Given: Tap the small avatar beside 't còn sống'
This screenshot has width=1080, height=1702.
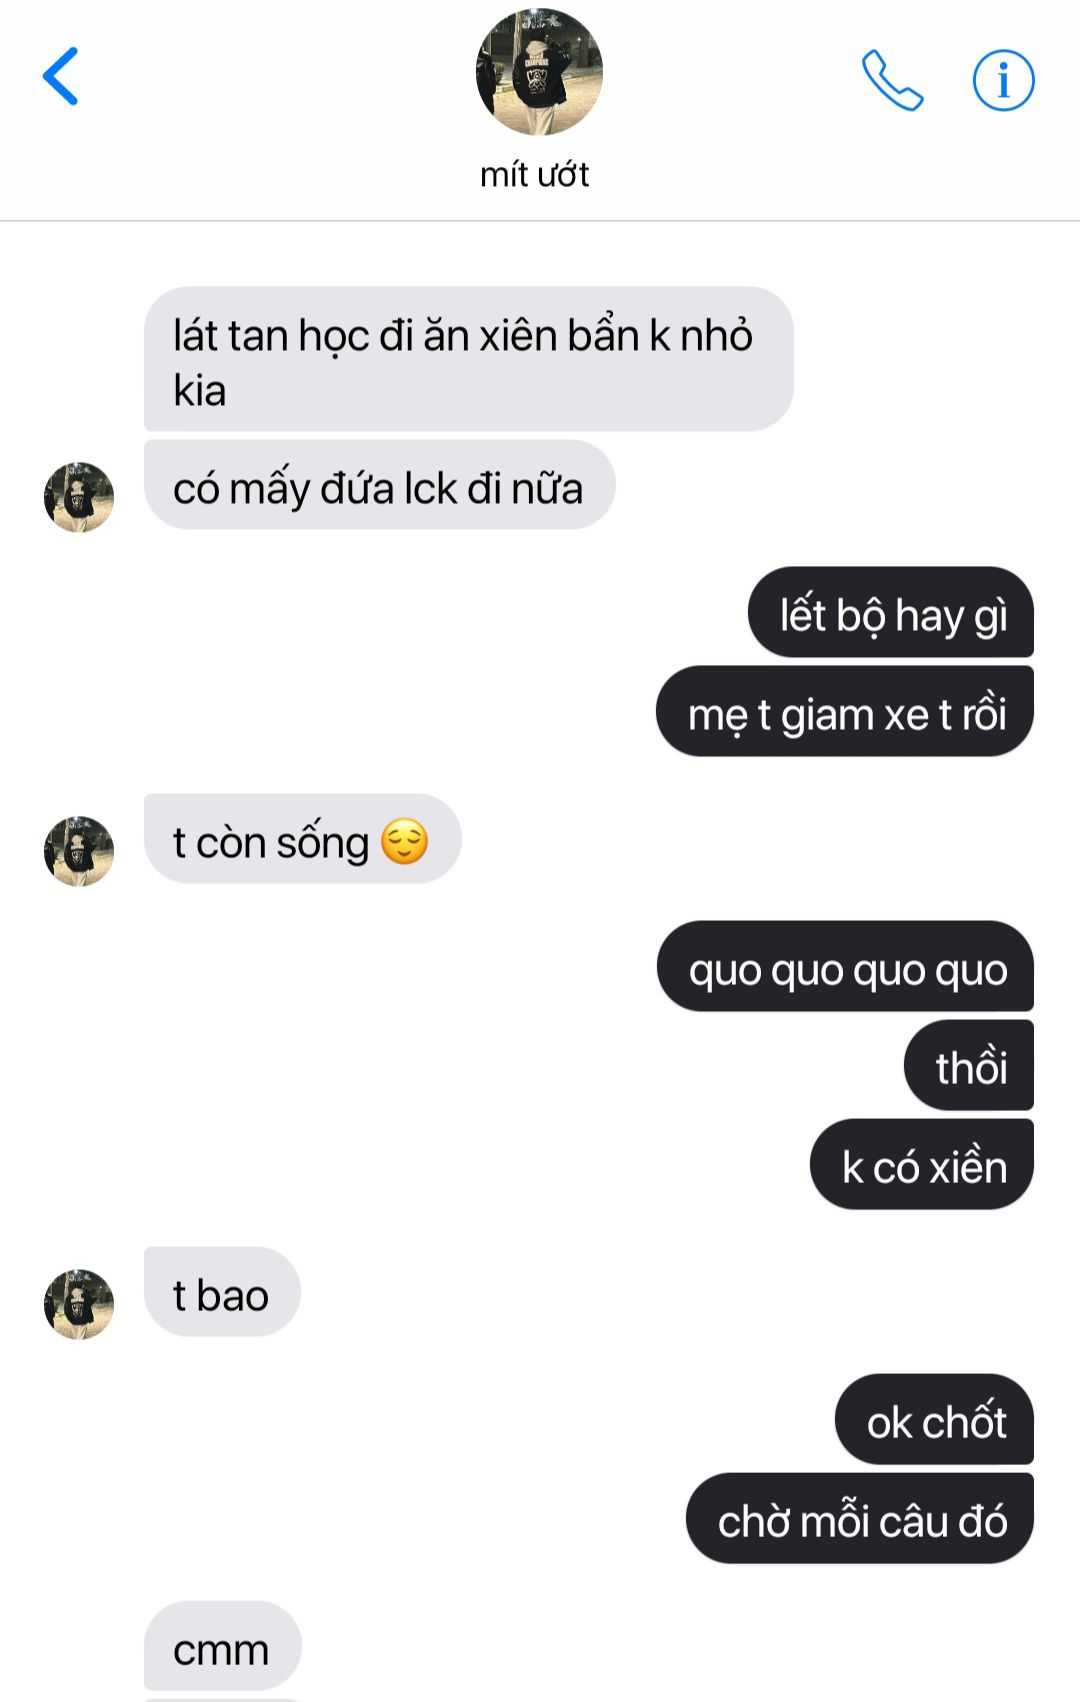Looking at the screenshot, I should tap(79, 851).
